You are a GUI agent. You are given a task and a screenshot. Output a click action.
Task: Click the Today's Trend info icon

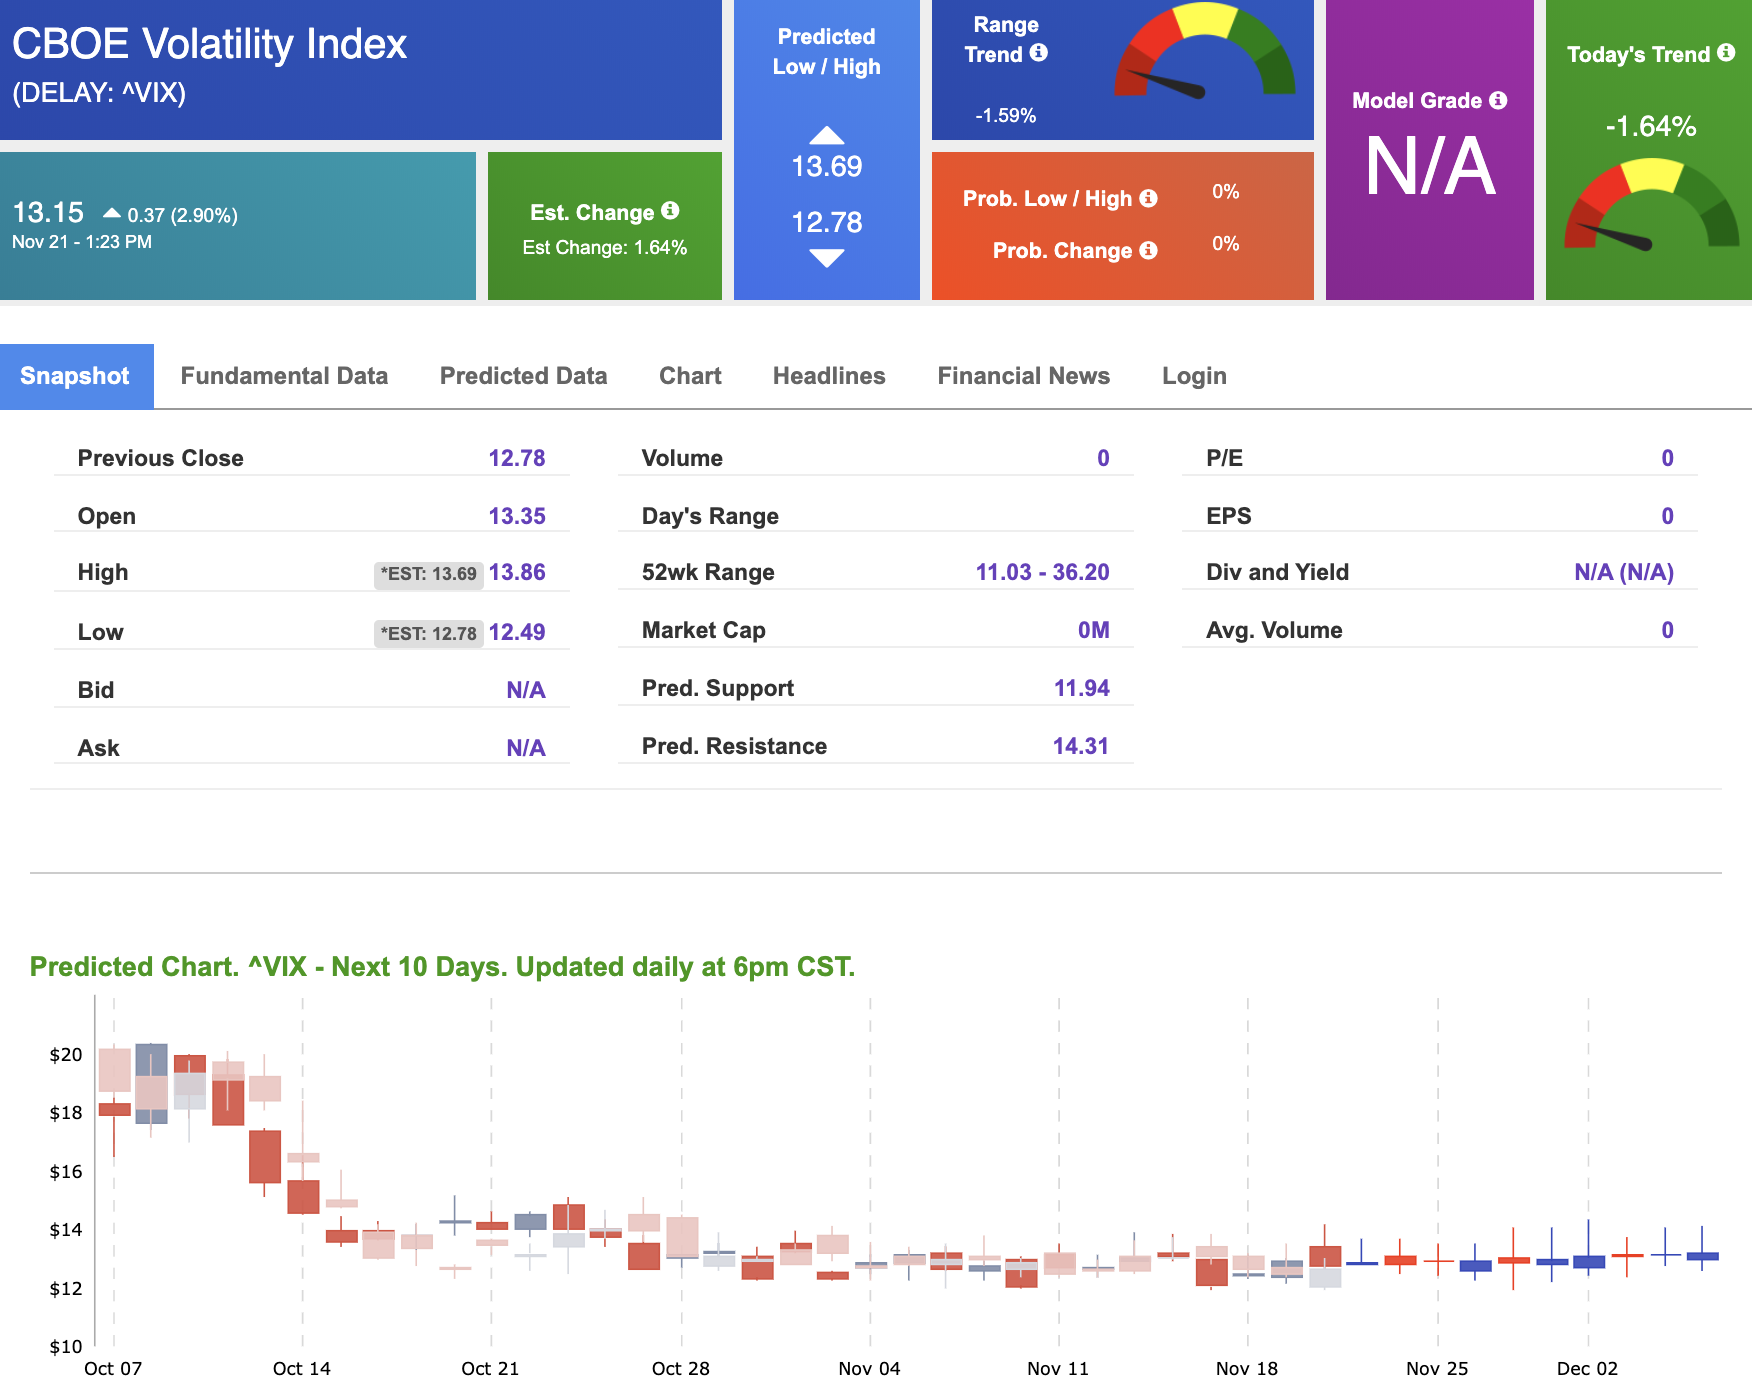1726,53
